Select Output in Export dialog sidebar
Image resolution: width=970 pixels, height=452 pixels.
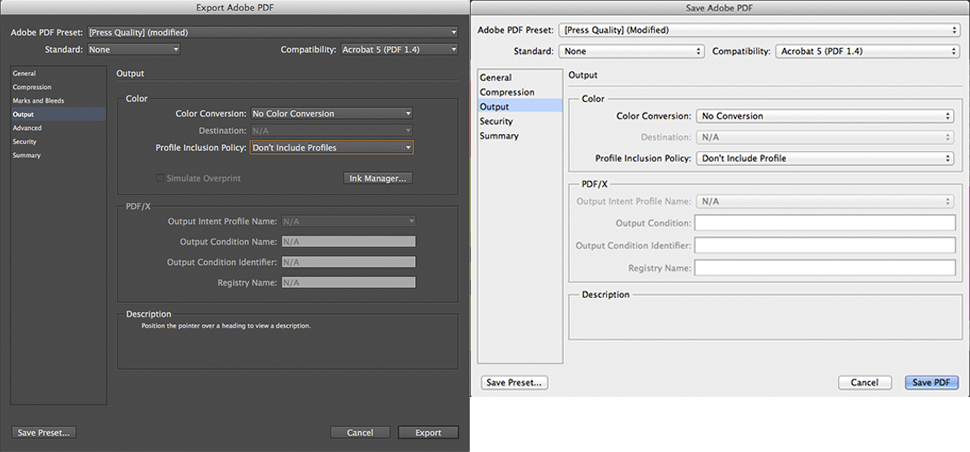[58, 114]
